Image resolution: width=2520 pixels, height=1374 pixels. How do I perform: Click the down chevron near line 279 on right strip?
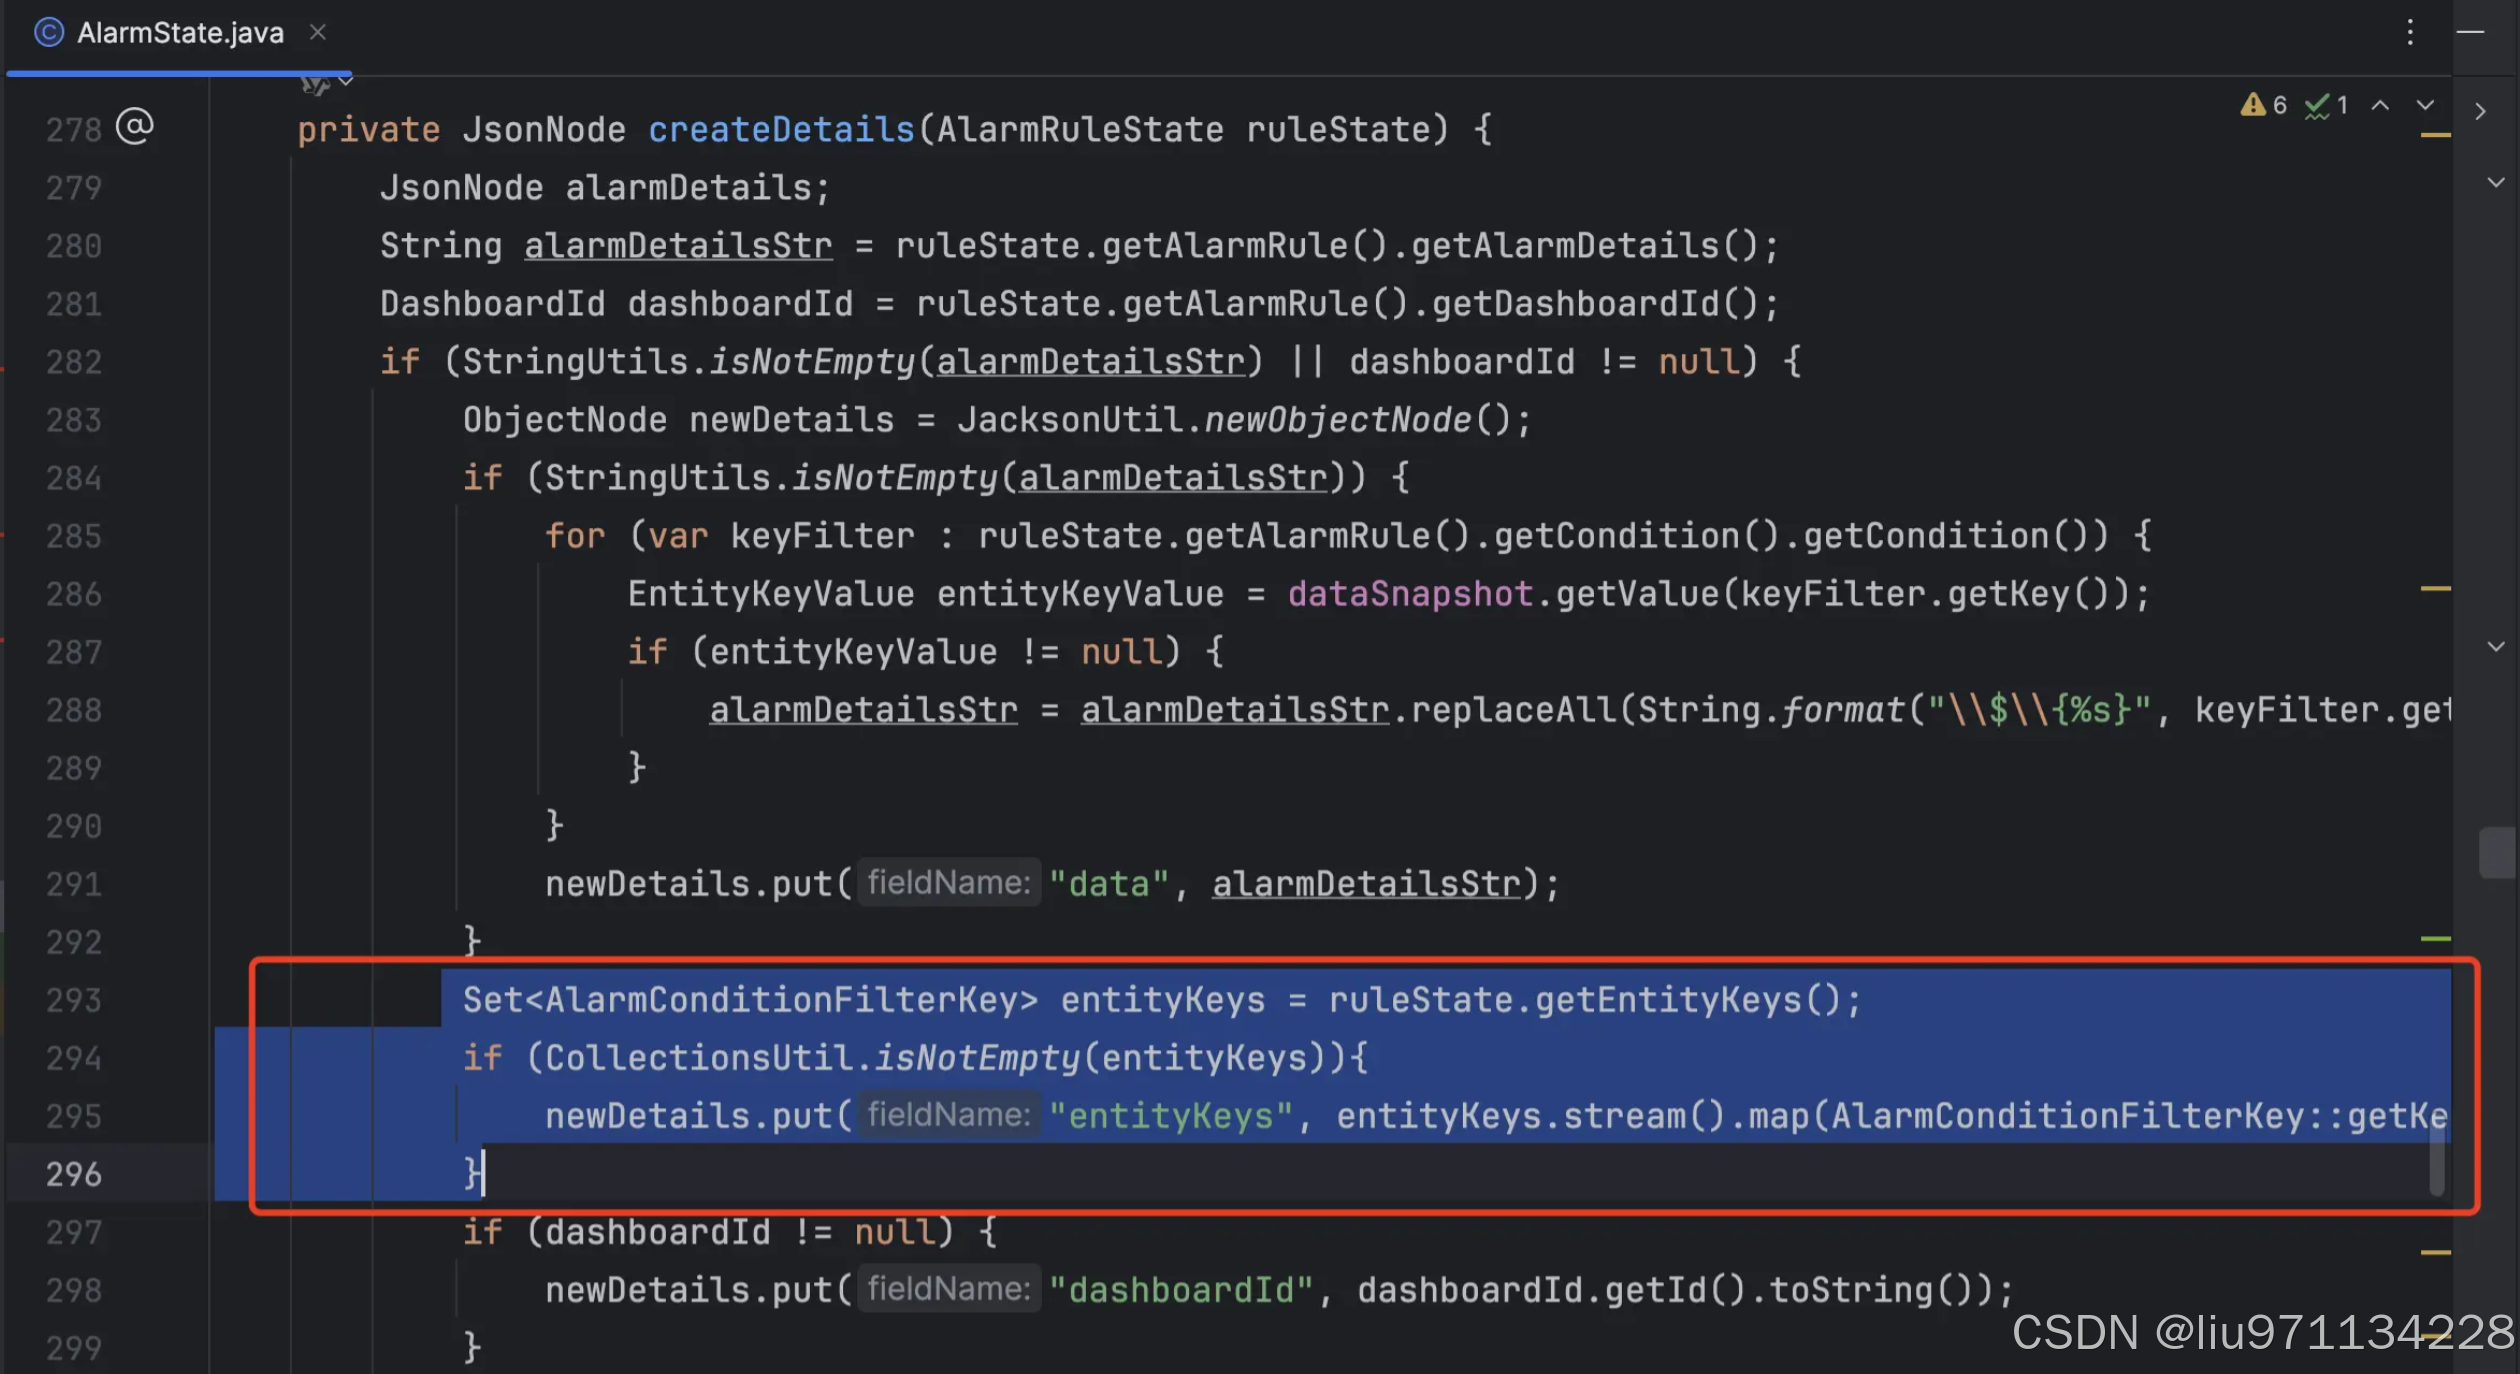pyautogui.click(x=2495, y=182)
